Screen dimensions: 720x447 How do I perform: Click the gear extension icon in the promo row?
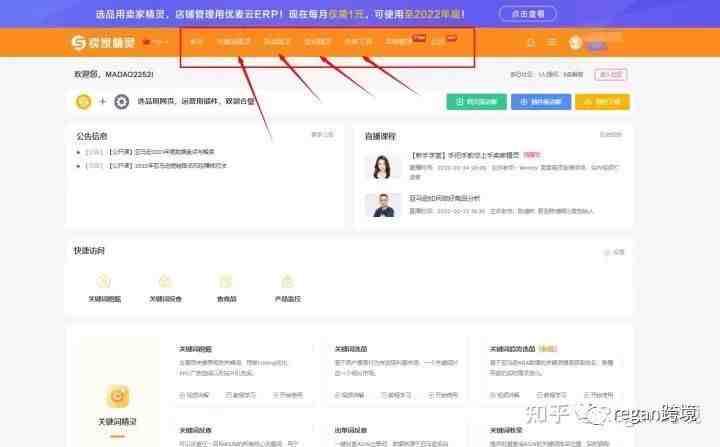click(122, 102)
